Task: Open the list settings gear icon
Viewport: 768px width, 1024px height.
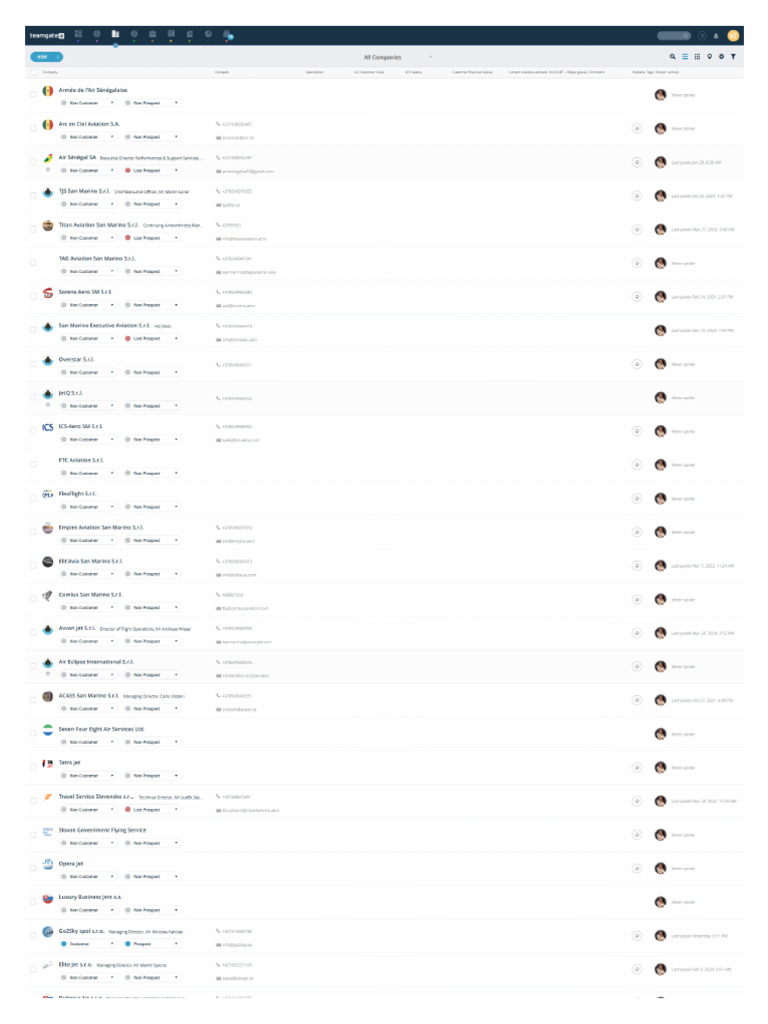Action: [x=721, y=57]
